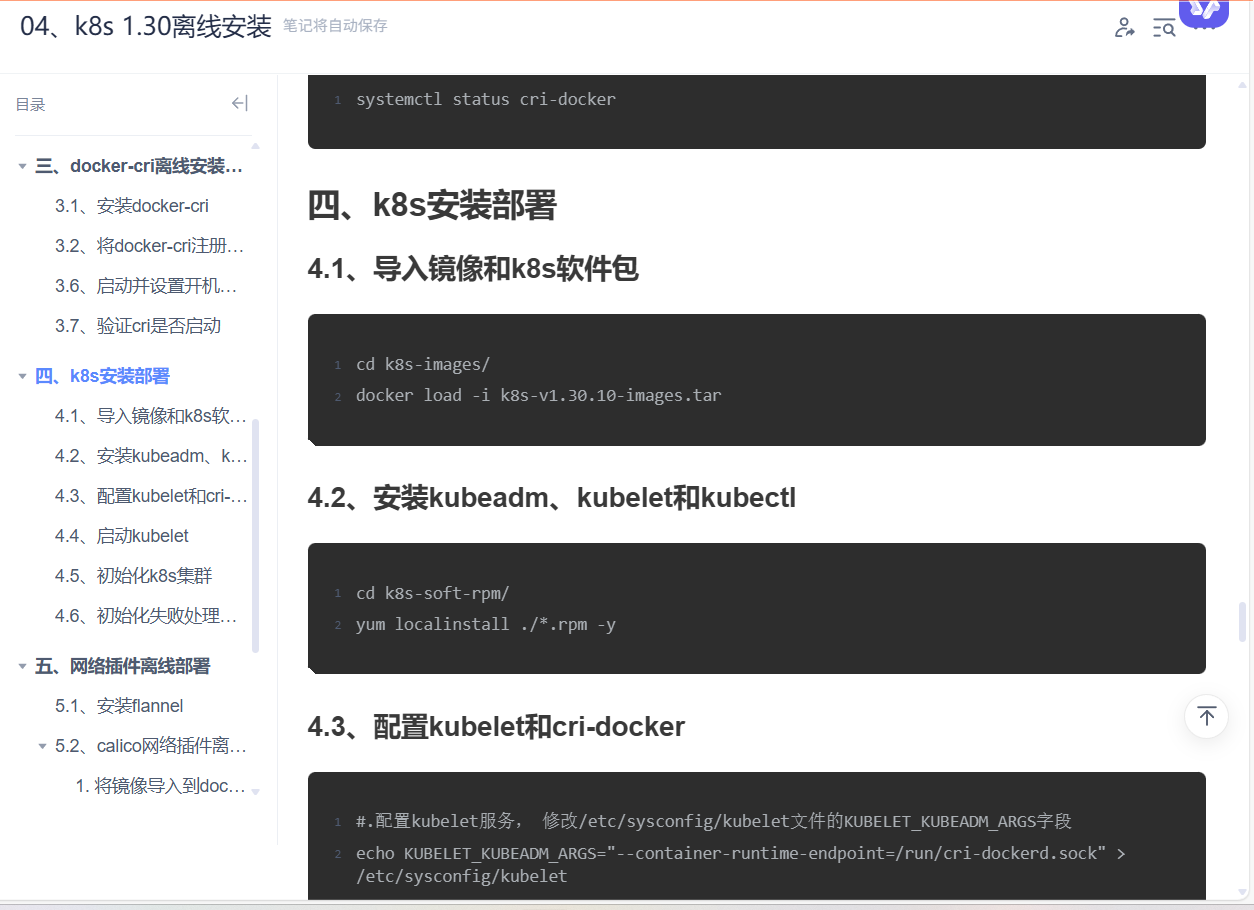1254x910 pixels.
Task: Jump to 3.2、将docker-cri注册 outline entry
Action: 150,246
